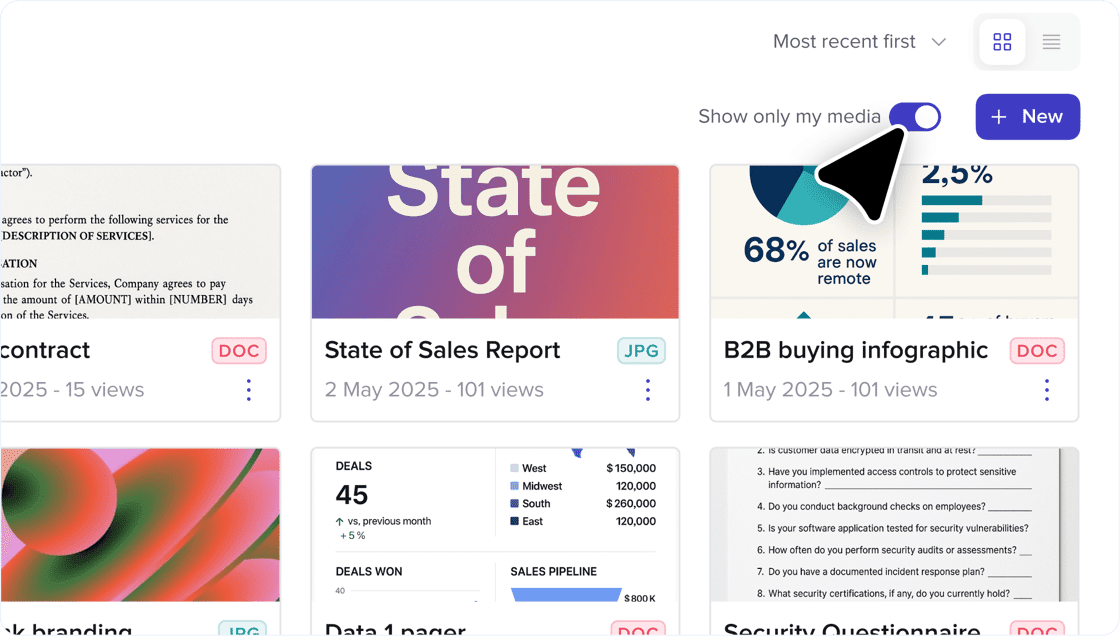Open options menu for State of Sales Report
This screenshot has height=636, width=1120.
(648, 390)
